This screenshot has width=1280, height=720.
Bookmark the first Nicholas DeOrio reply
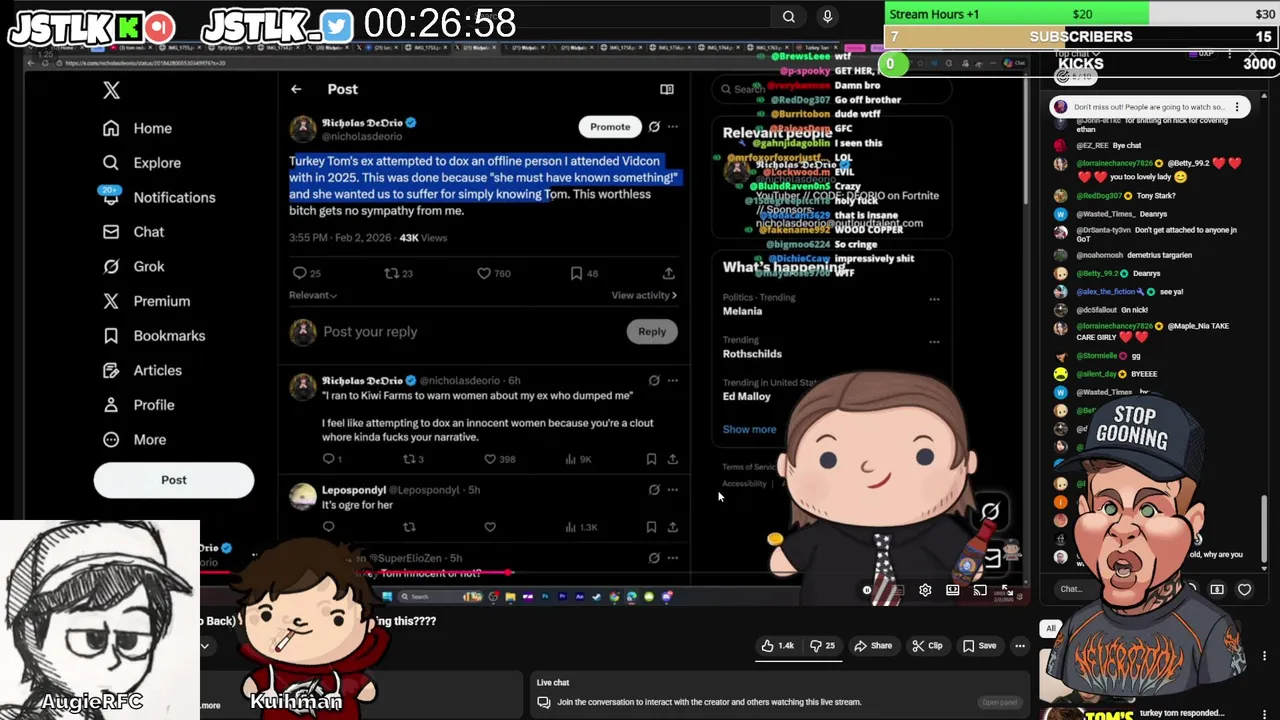(651, 459)
